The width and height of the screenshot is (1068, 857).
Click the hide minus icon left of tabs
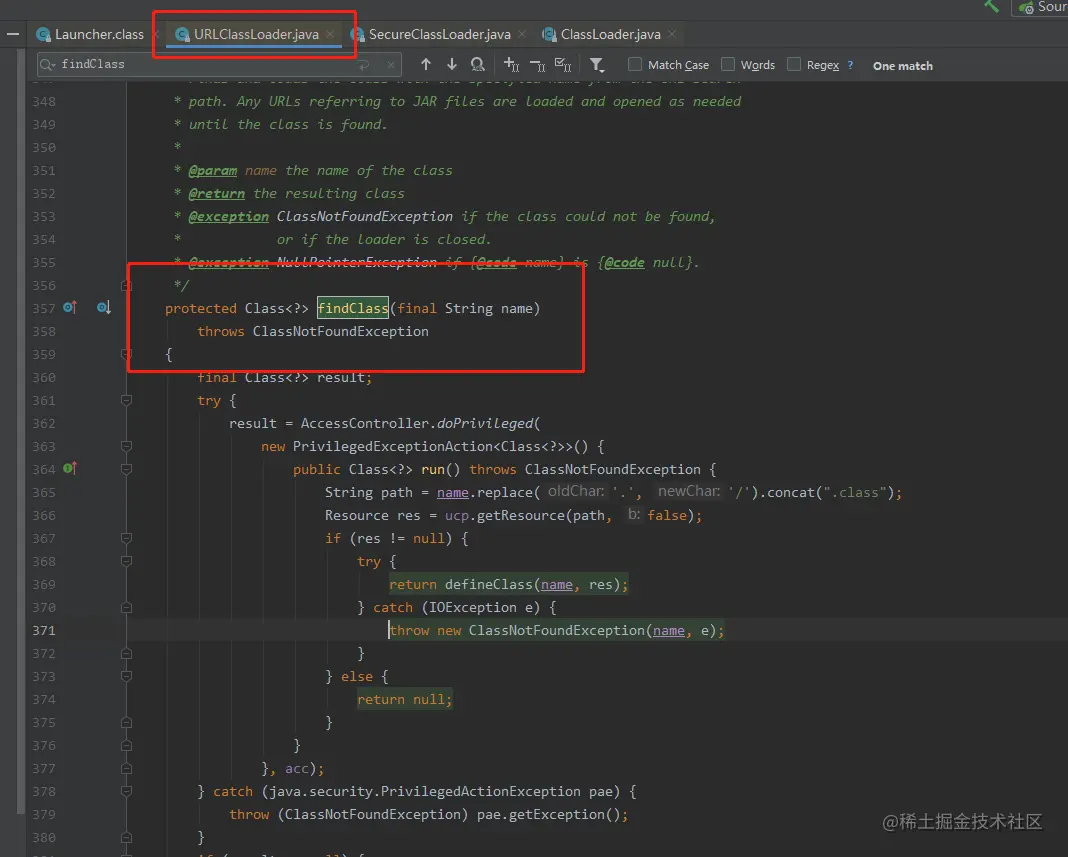(x=13, y=33)
